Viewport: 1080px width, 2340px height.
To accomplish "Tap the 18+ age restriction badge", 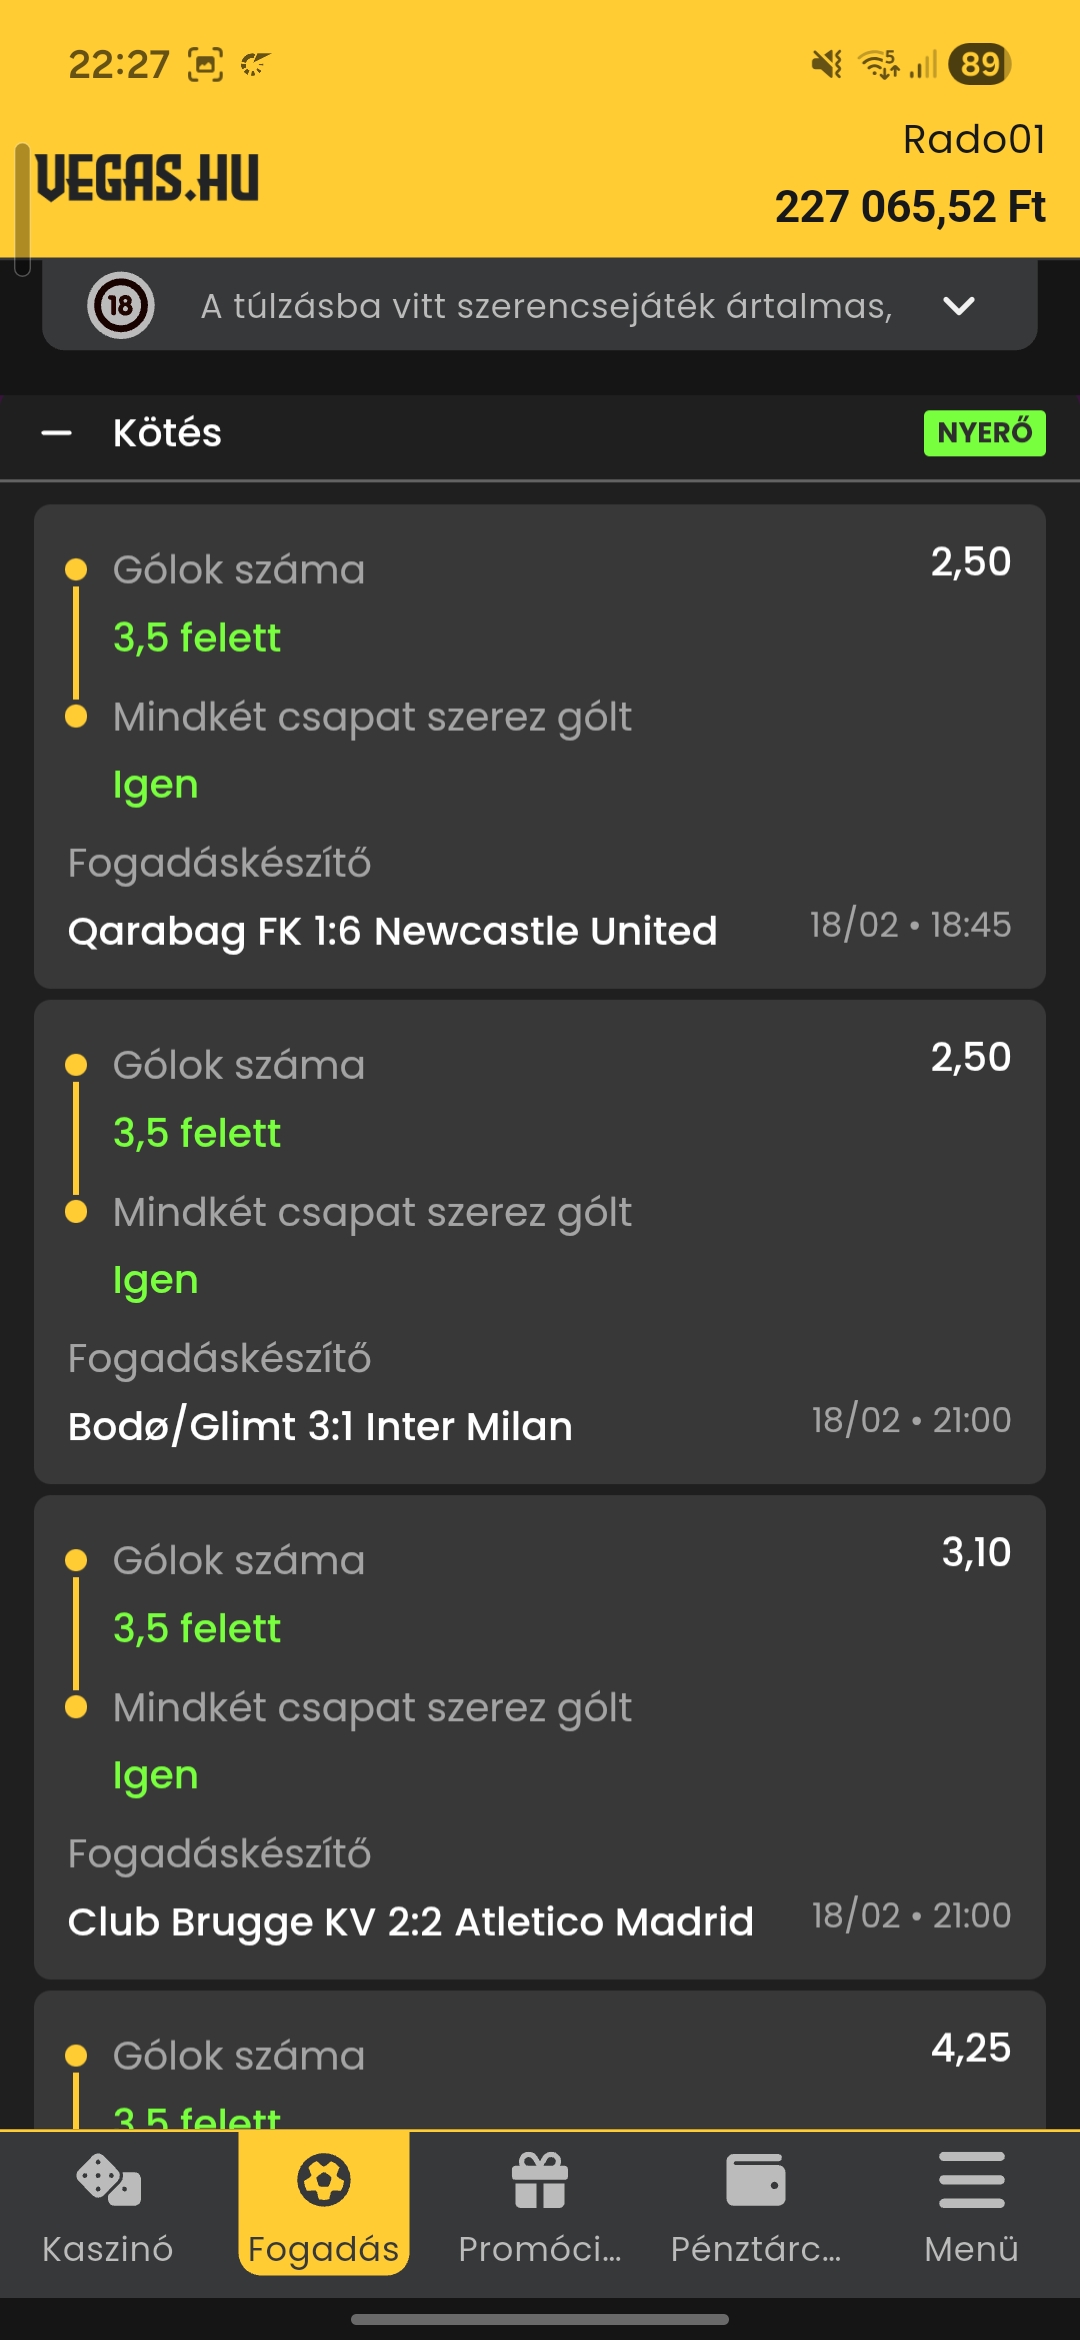I will [121, 305].
